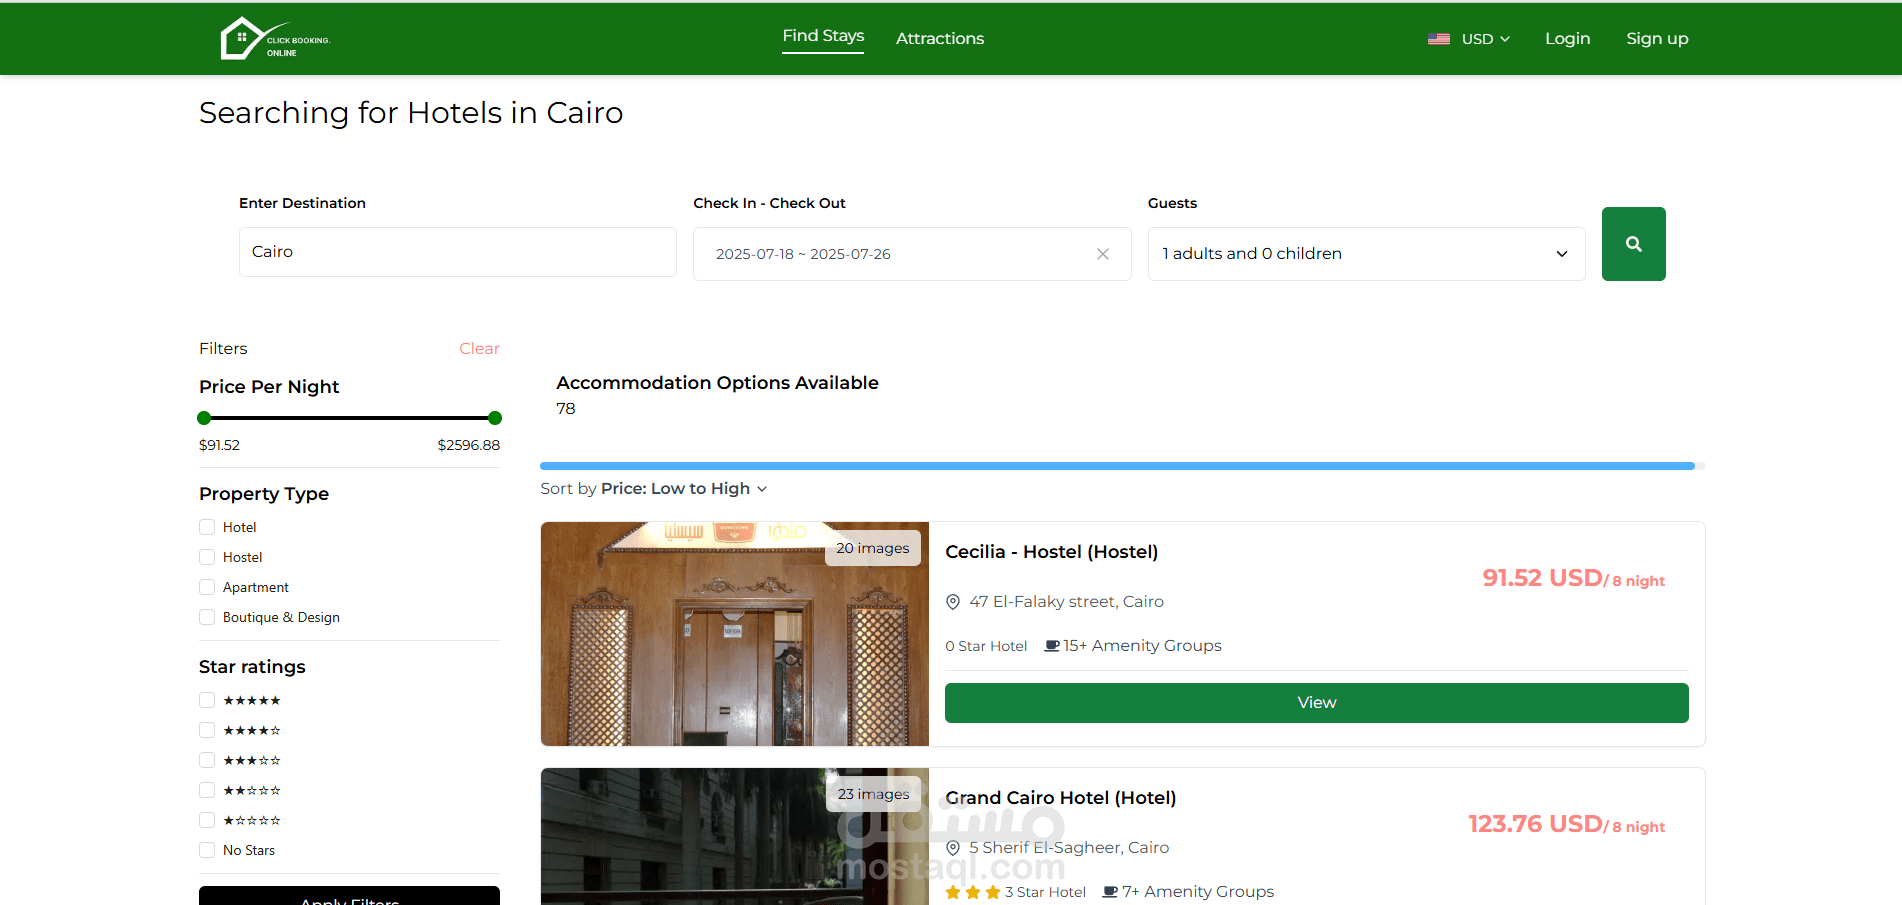Select the four-star rating checkbox
This screenshot has width=1902, height=905.
[x=207, y=730]
